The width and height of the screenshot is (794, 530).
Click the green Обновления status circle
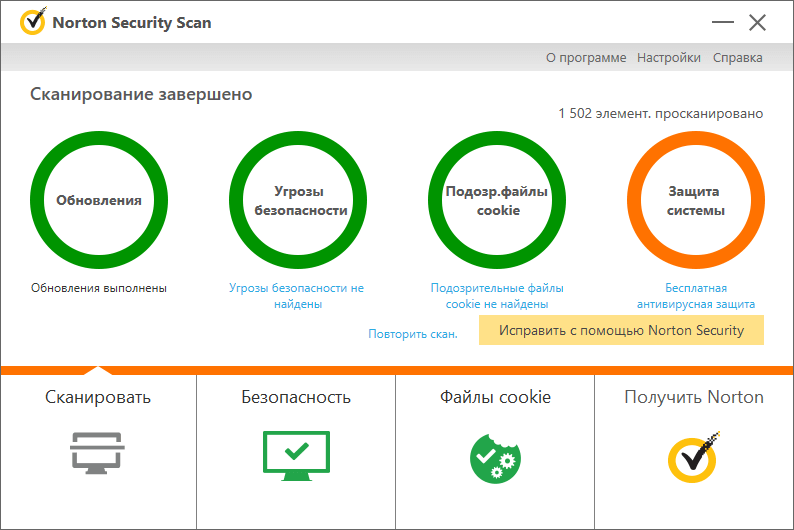[98, 200]
